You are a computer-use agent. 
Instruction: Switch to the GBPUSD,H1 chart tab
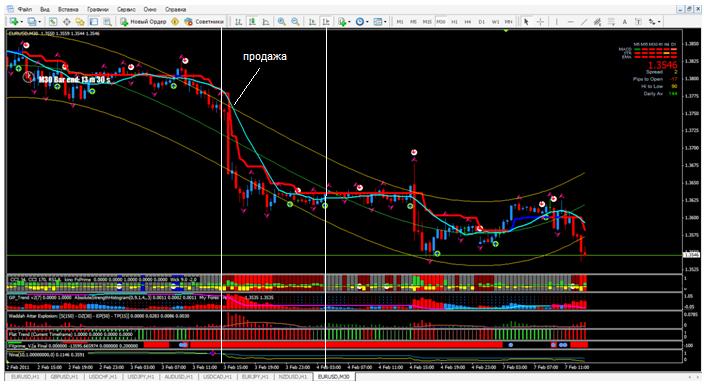click(x=64, y=376)
